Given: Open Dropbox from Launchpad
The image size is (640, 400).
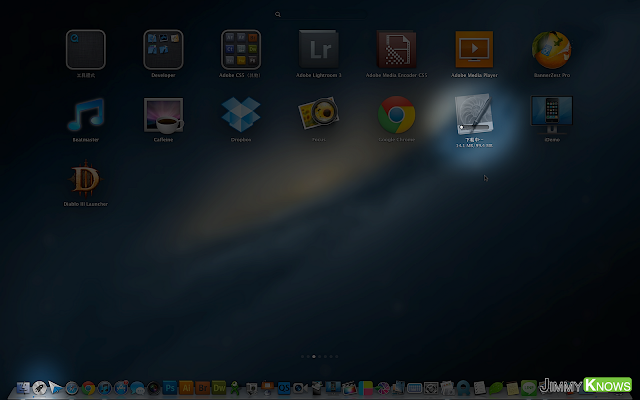Looking at the screenshot, I should coord(241,115).
